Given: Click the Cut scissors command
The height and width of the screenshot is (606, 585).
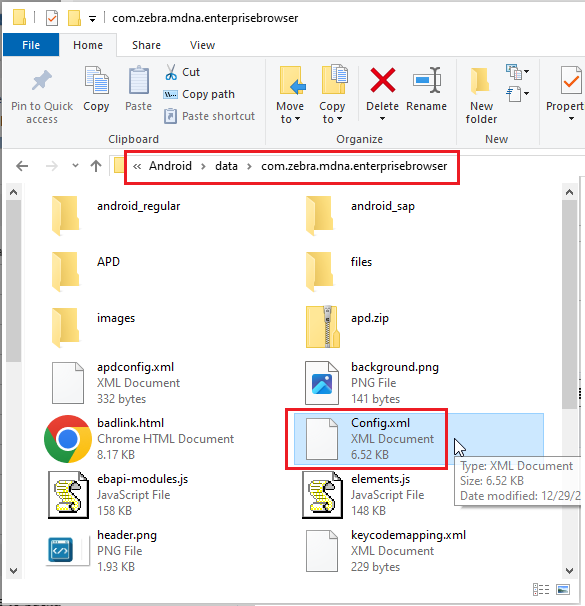Looking at the screenshot, I should click(x=182, y=72).
